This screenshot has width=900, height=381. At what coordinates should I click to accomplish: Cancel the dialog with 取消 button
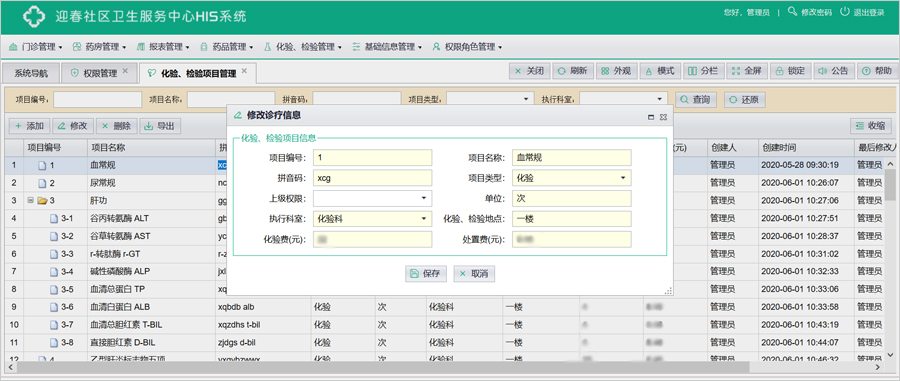pos(474,274)
